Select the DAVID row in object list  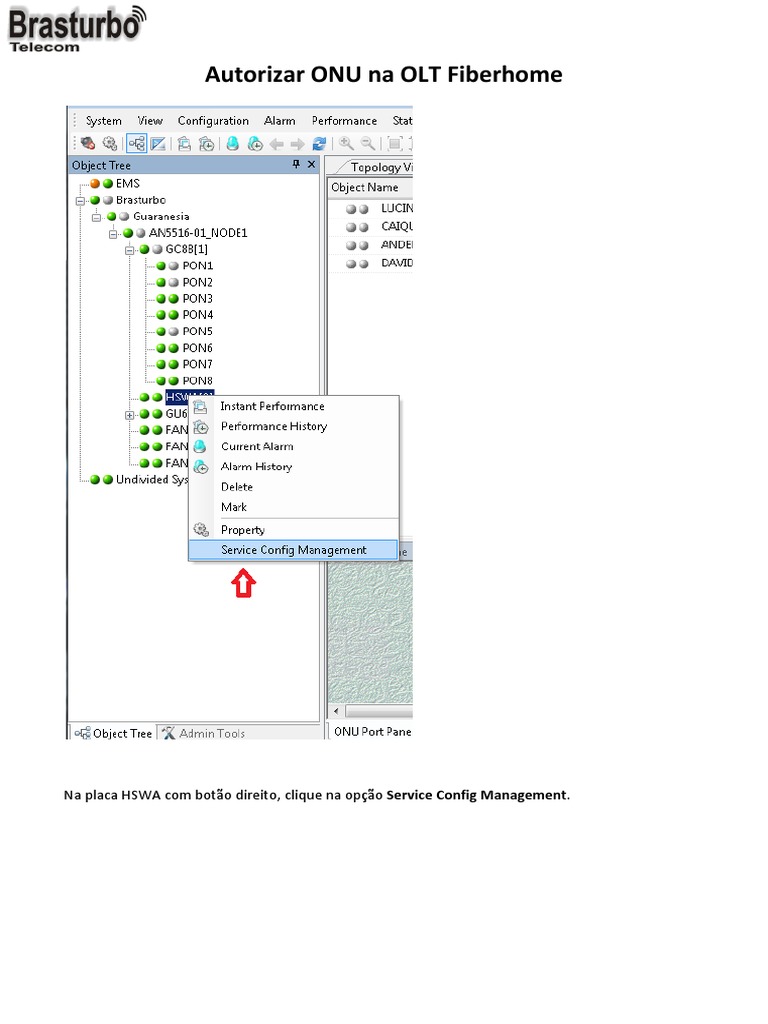pyautogui.click(x=370, y=263)
